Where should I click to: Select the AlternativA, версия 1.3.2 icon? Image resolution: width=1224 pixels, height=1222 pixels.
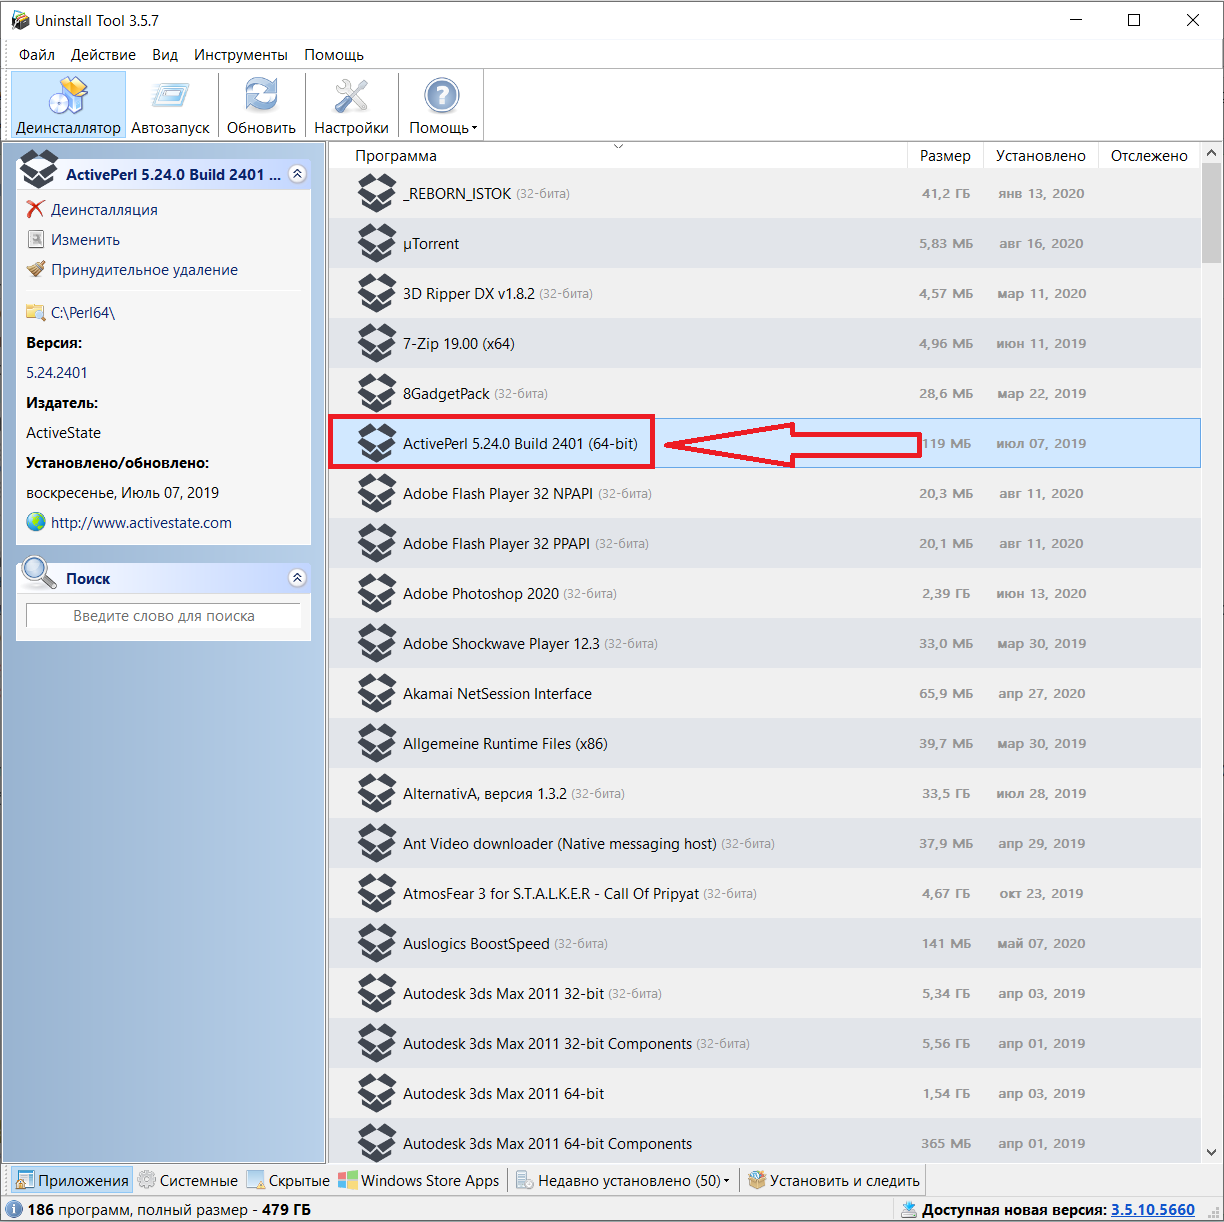point(377,794)
